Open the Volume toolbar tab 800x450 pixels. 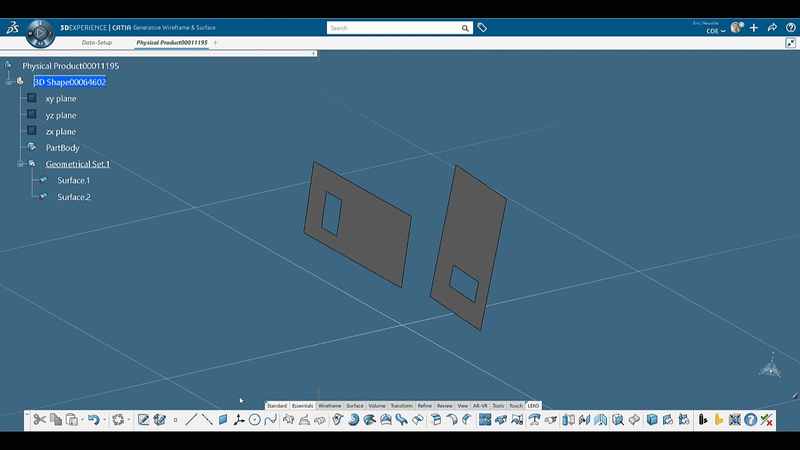[377, 406]
